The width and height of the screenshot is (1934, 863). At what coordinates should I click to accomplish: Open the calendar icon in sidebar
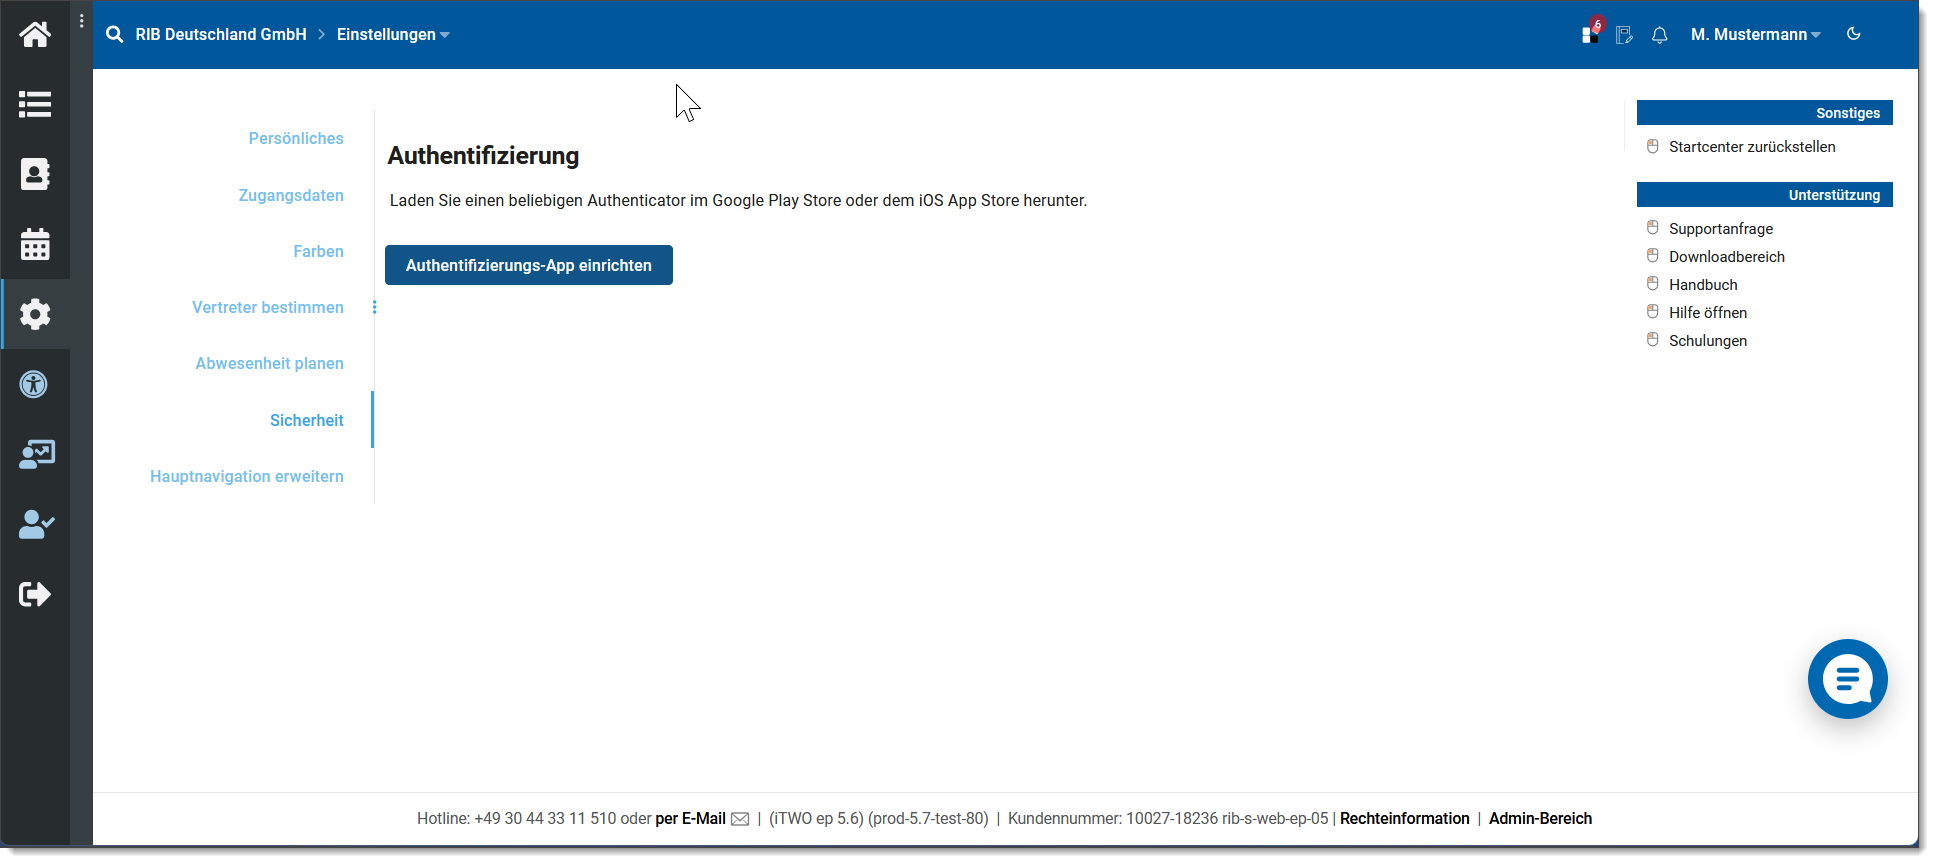pyautogui.click(x=35, y=244)
